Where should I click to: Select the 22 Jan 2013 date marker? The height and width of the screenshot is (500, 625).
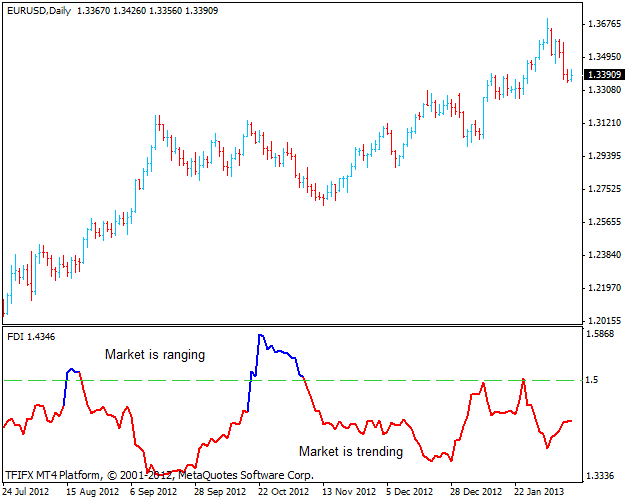click(x=540, y=491)
